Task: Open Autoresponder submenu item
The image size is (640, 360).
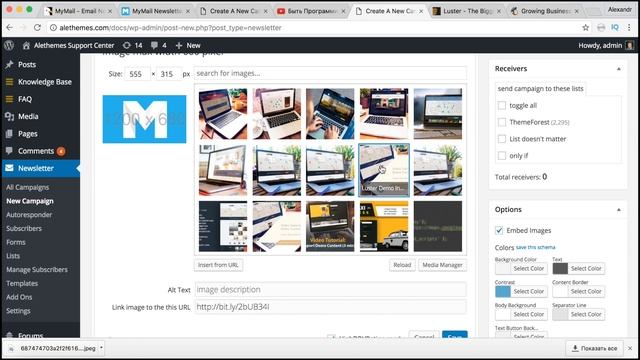Action: pyautogui.click(x=29, y=215)
